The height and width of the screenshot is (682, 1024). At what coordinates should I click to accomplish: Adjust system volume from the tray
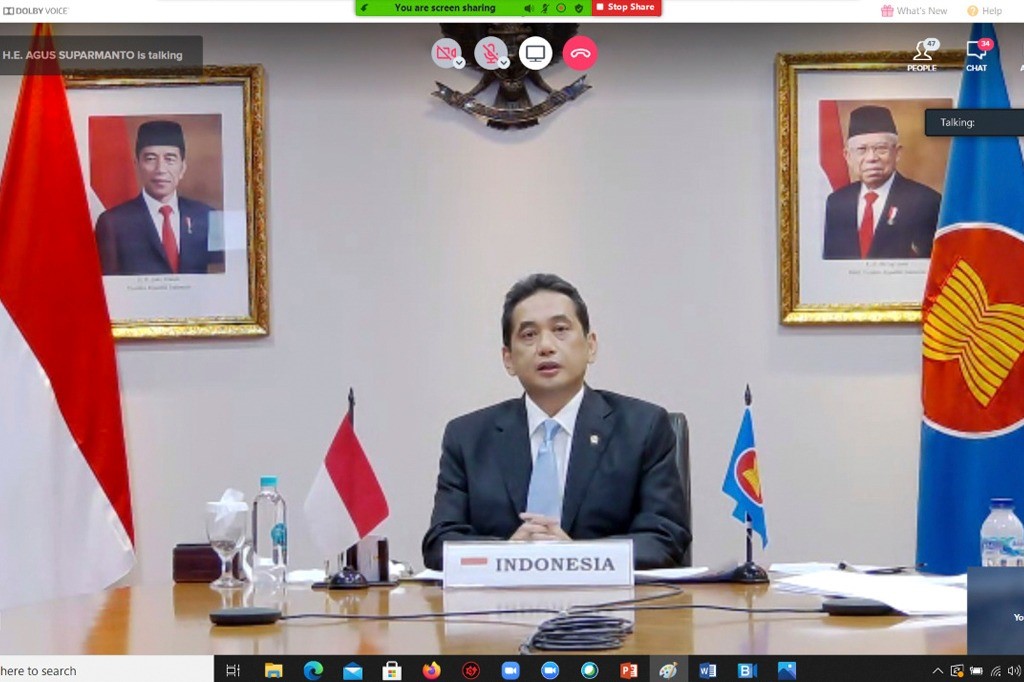[1014, 670]
